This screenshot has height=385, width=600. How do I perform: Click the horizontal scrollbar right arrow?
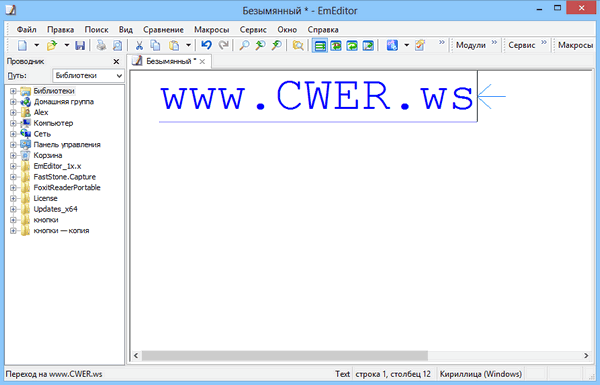coord(586,356)
